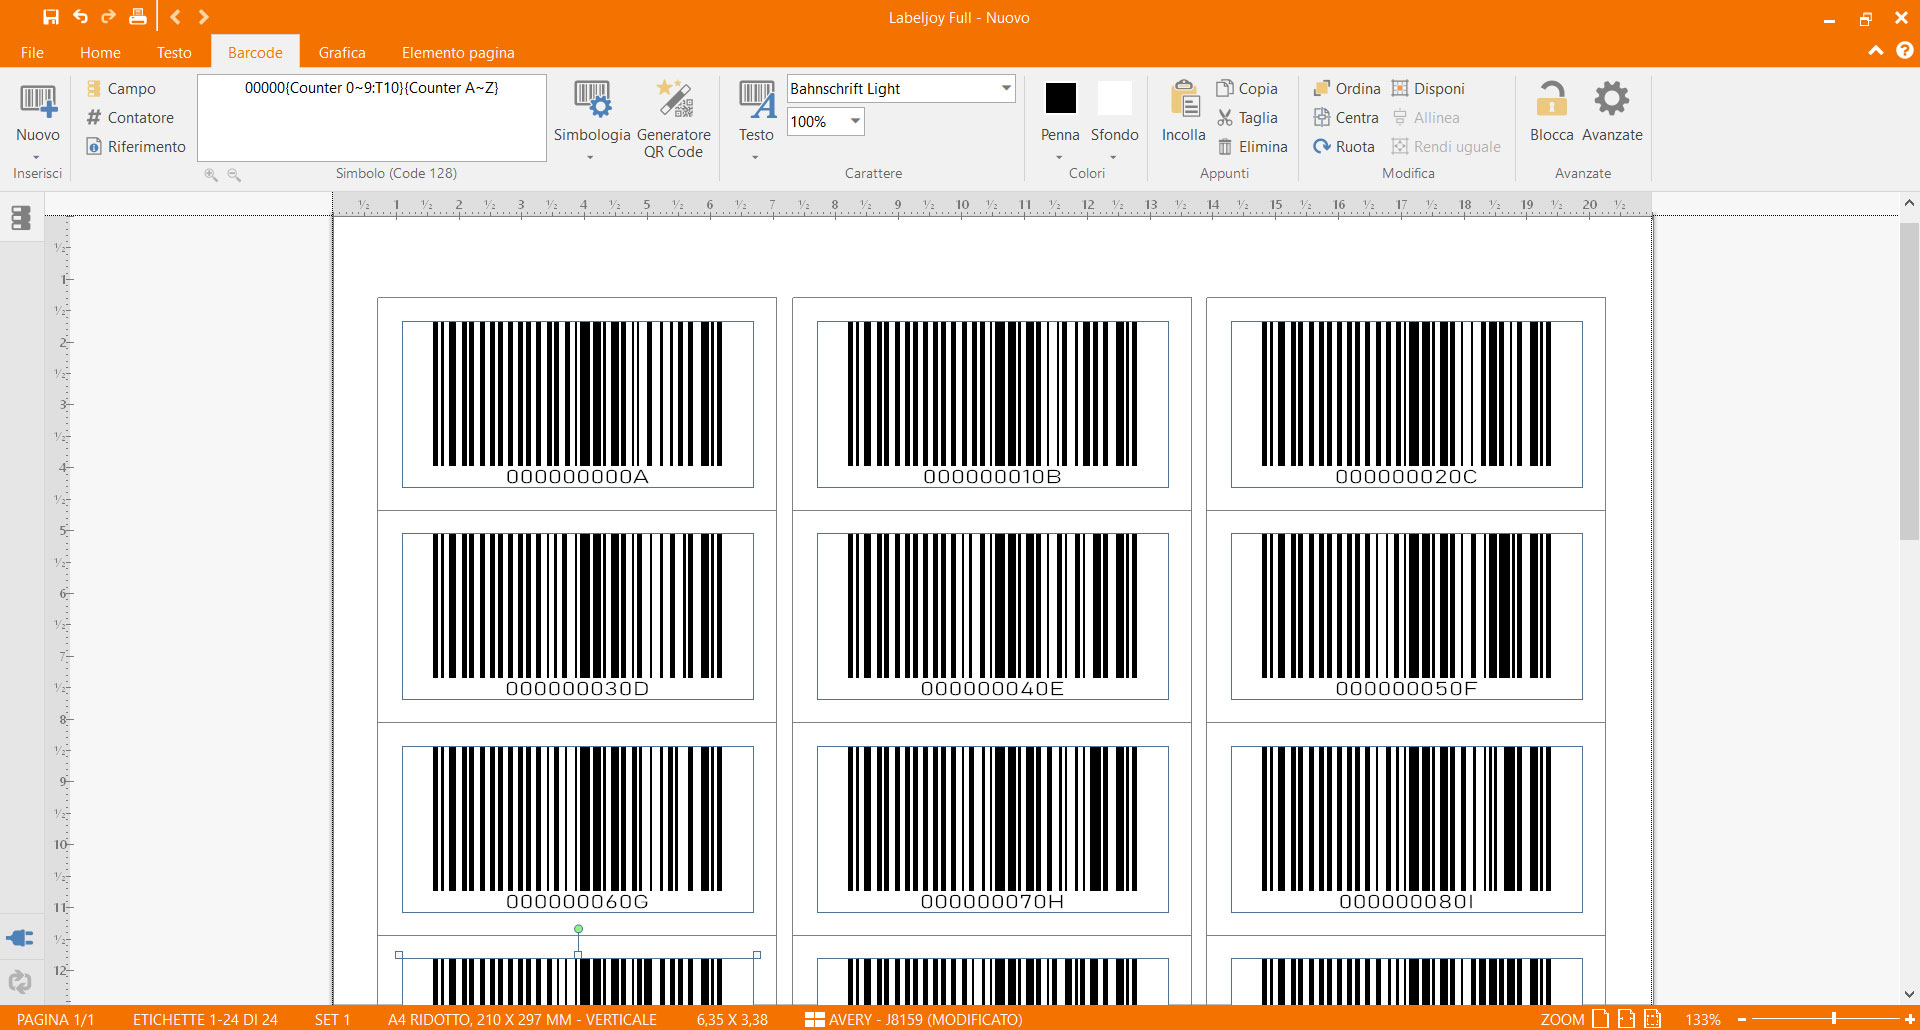Set zoom to fit page width
This screenshot has width=1920, height=1030.
tap(1626, 1019)
